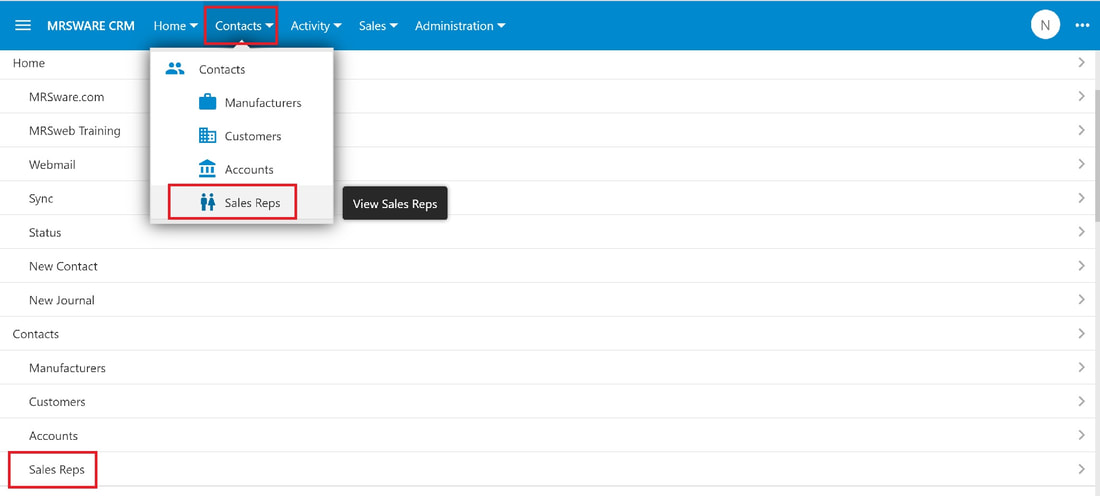The image size is (1100, 496).
Task: Open the Sales dropdown menu
Action: (378, 25)
